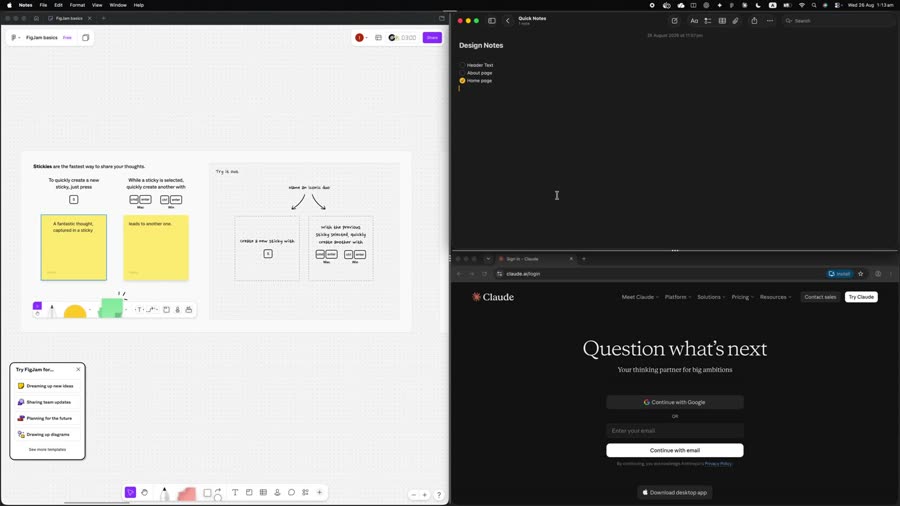Click Continue with Google
Image resolution: width=900 pixels, height=506 pixels.
click(674, 402)
